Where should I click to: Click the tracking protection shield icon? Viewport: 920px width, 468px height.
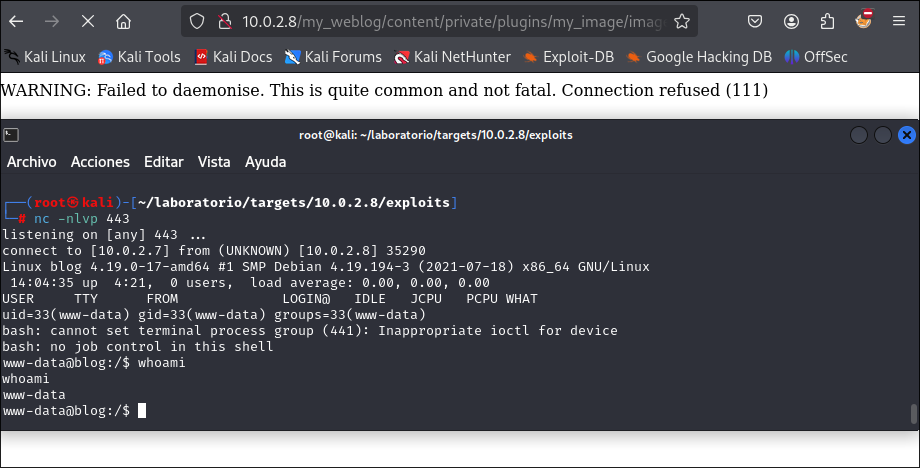[x=197, y=22]
